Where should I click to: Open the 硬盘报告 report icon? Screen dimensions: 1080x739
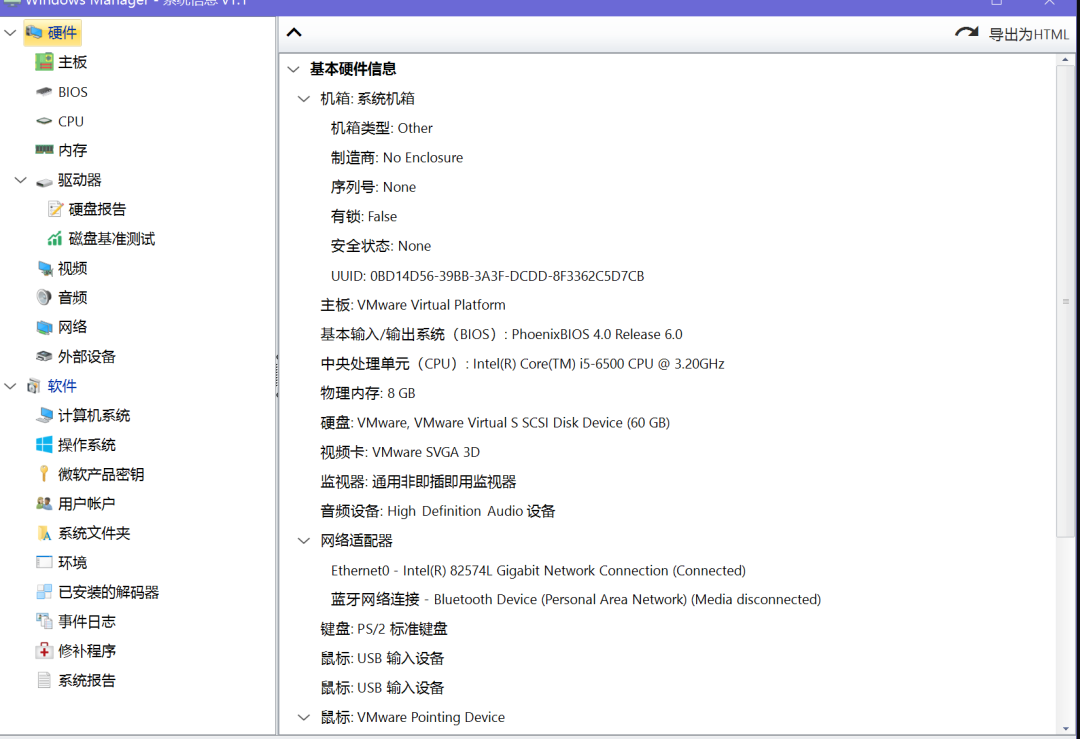pyautogui.click(x=55, y=209)
